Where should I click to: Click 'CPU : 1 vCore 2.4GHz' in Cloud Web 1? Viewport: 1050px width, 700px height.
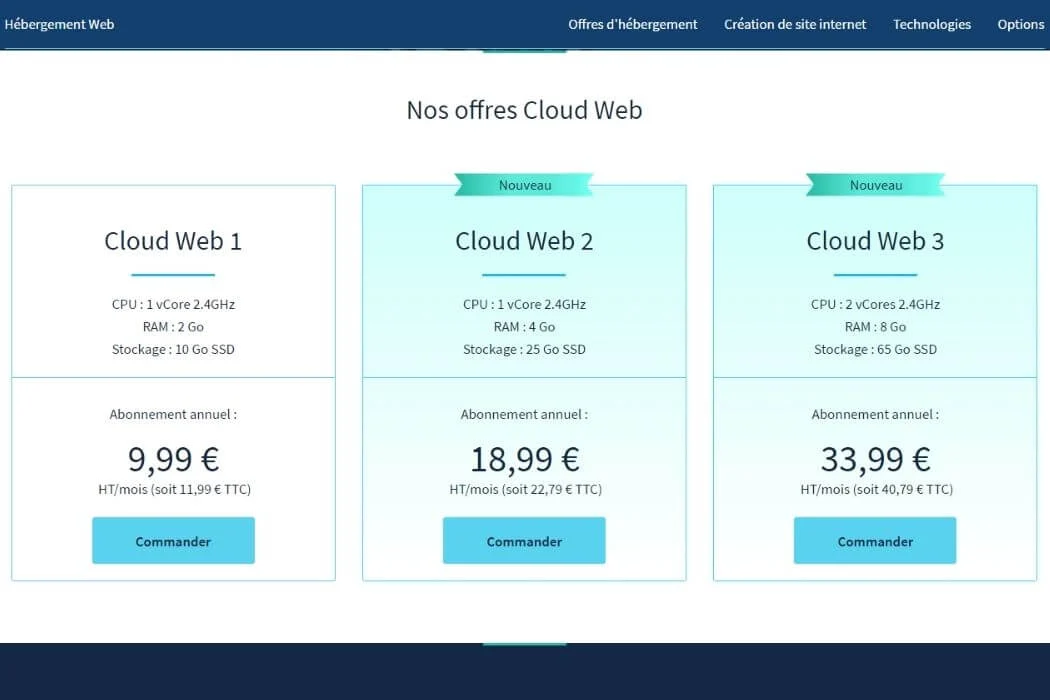tap(173, 304)
